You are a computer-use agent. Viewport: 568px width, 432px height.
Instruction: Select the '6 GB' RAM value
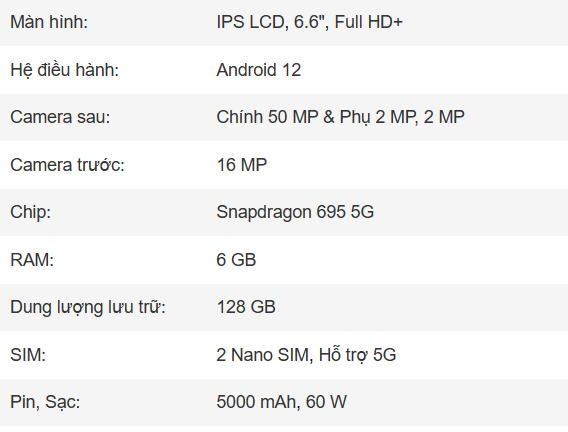236,260
